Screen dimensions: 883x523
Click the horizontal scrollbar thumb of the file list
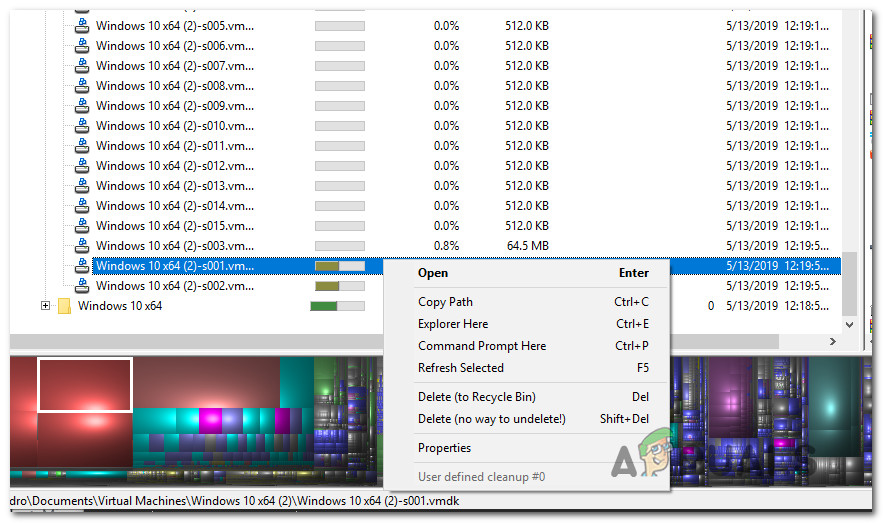[x=394, y=342]
